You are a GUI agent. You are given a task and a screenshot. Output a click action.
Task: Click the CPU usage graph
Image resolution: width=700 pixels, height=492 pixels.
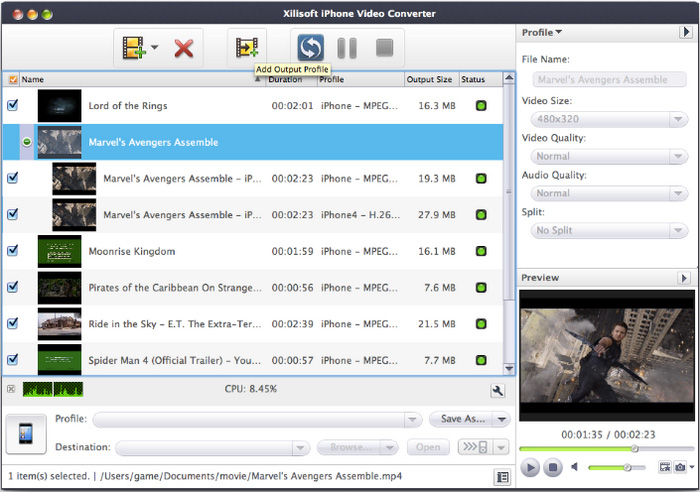[53, 389]
